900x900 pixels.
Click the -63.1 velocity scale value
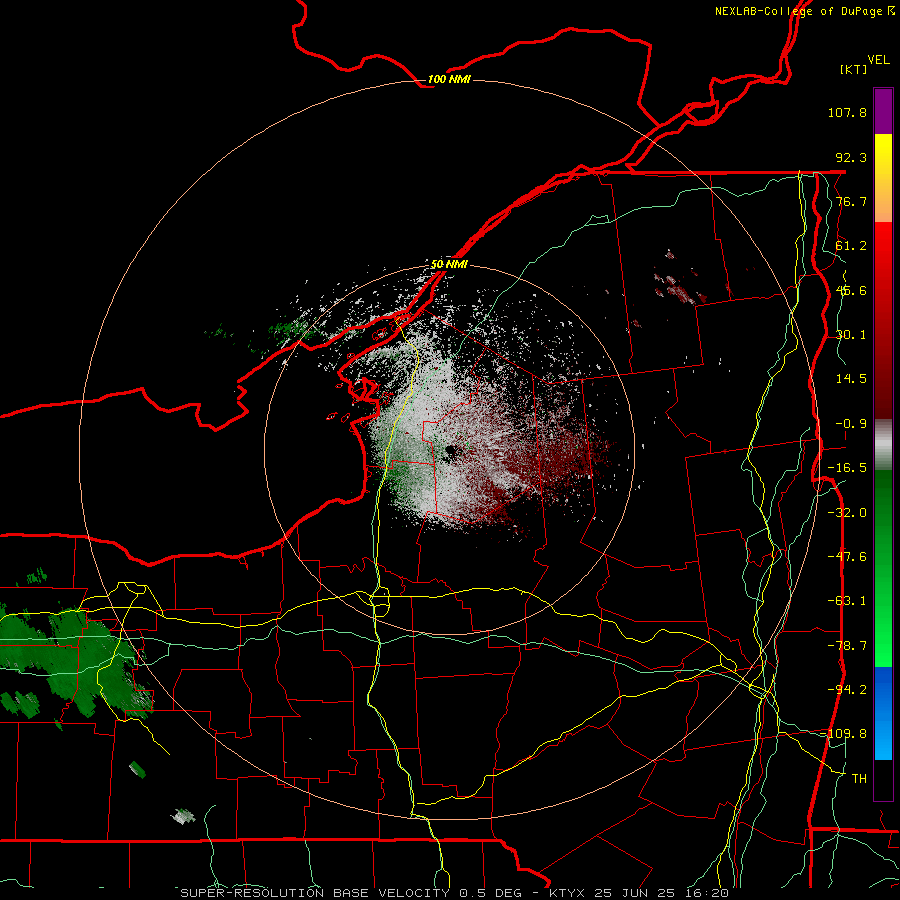tap(847, 601)
